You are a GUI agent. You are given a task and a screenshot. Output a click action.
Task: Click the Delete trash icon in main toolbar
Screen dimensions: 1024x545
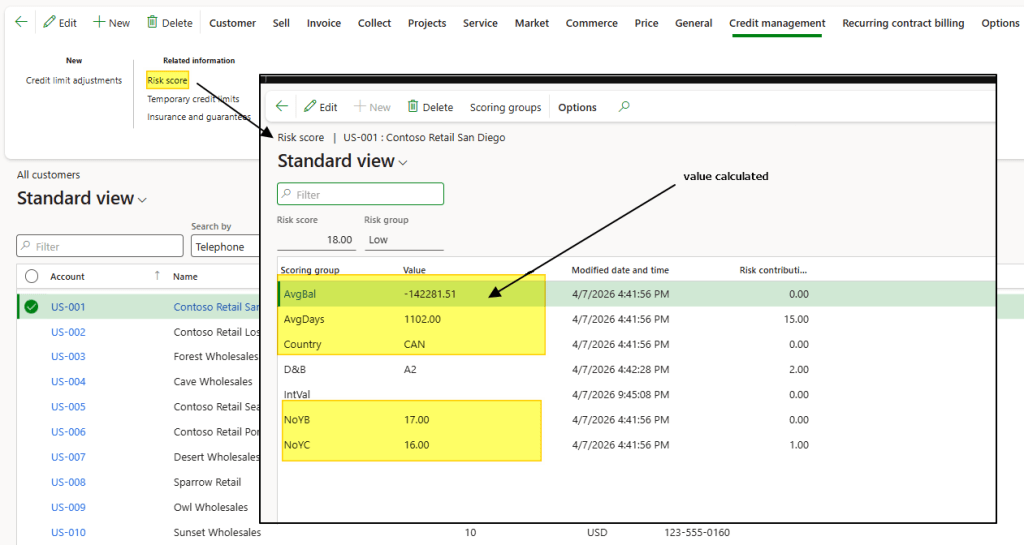tap(152, 22)
